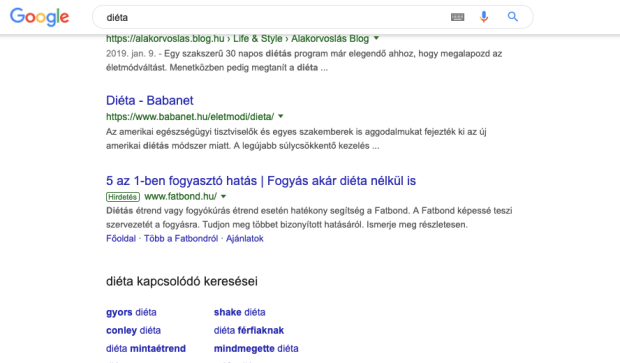Open the Diéta - Babanet result
The height and width of the screenshot is (363, 620).
[x=149, y=100]
